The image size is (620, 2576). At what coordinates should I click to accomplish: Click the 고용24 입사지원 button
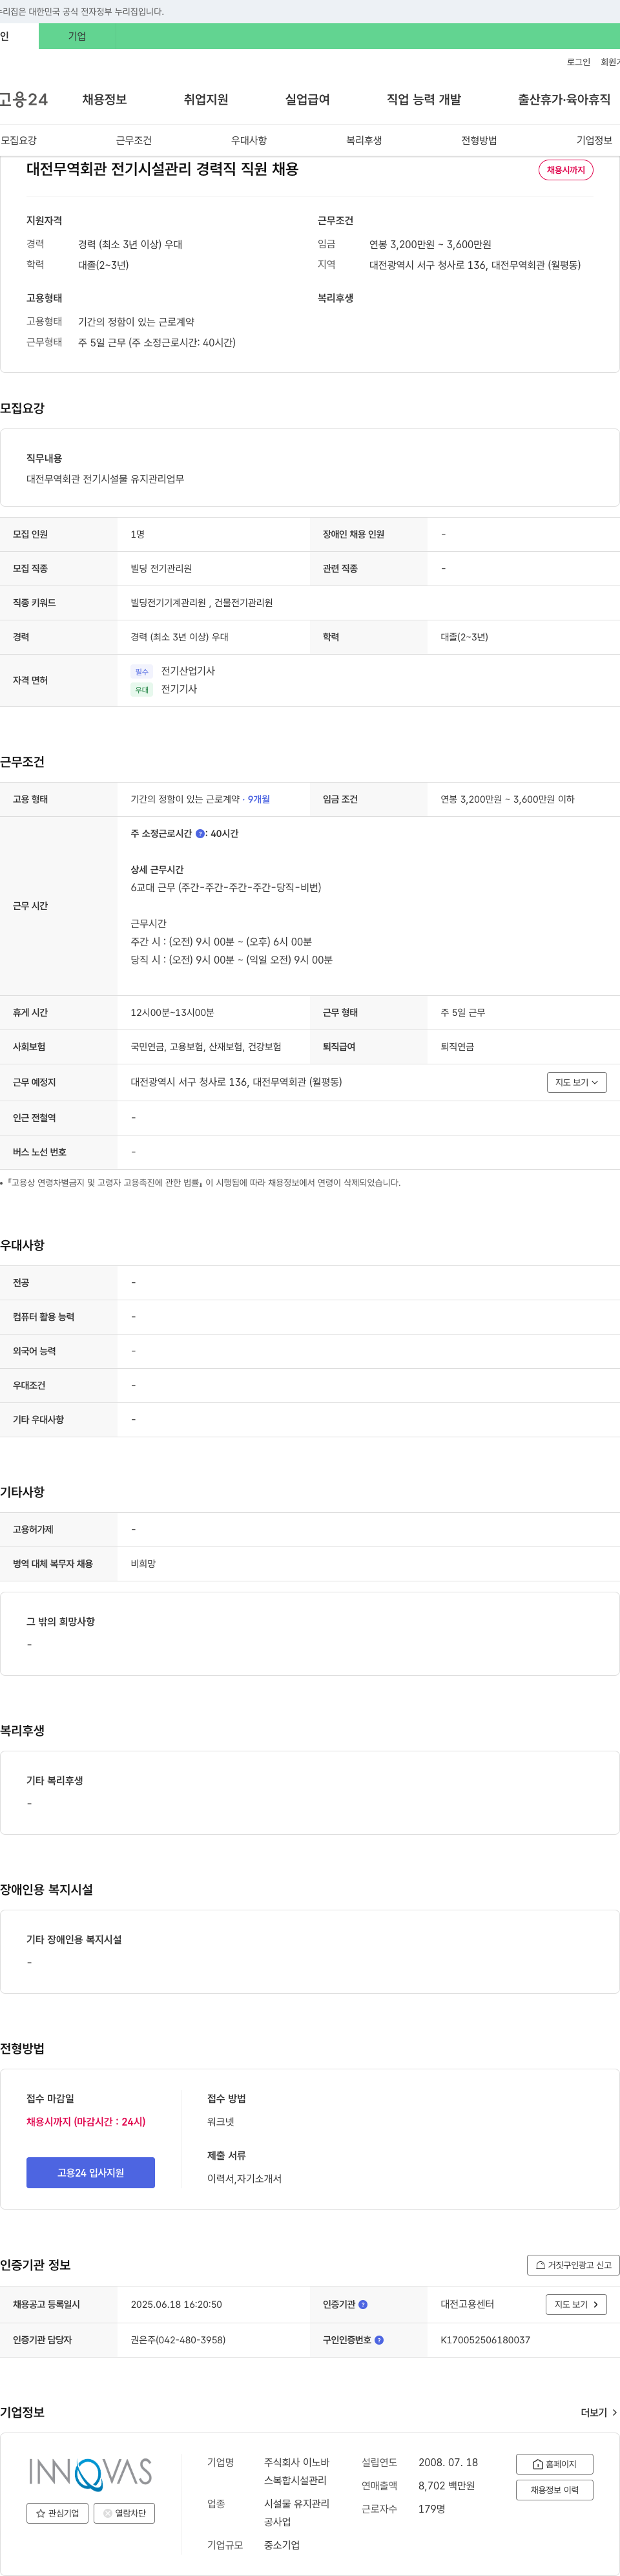(90, 2172)
